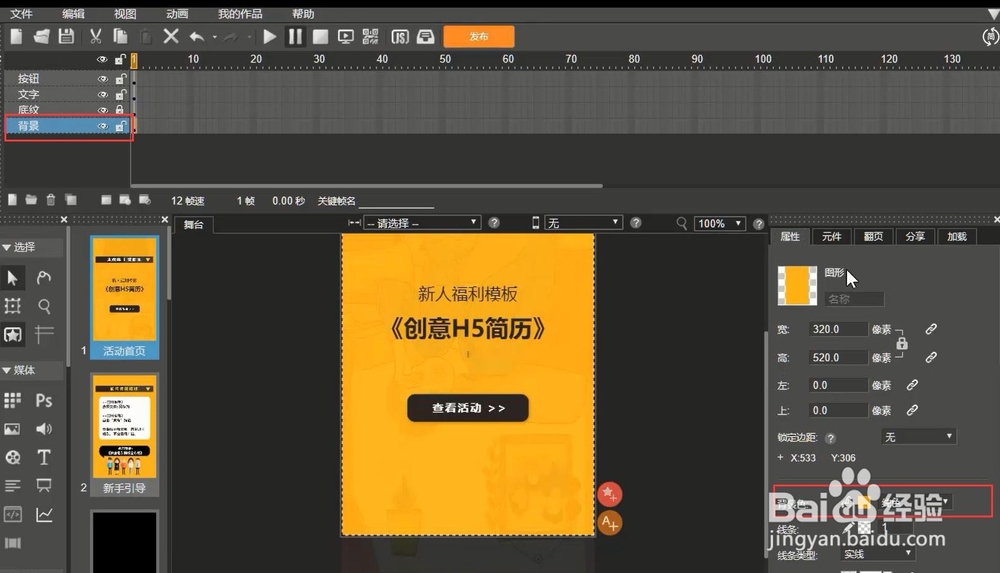1000x573 pixels.
Task: Select the arrow selection tool
Action: click(x=13, y=278)
